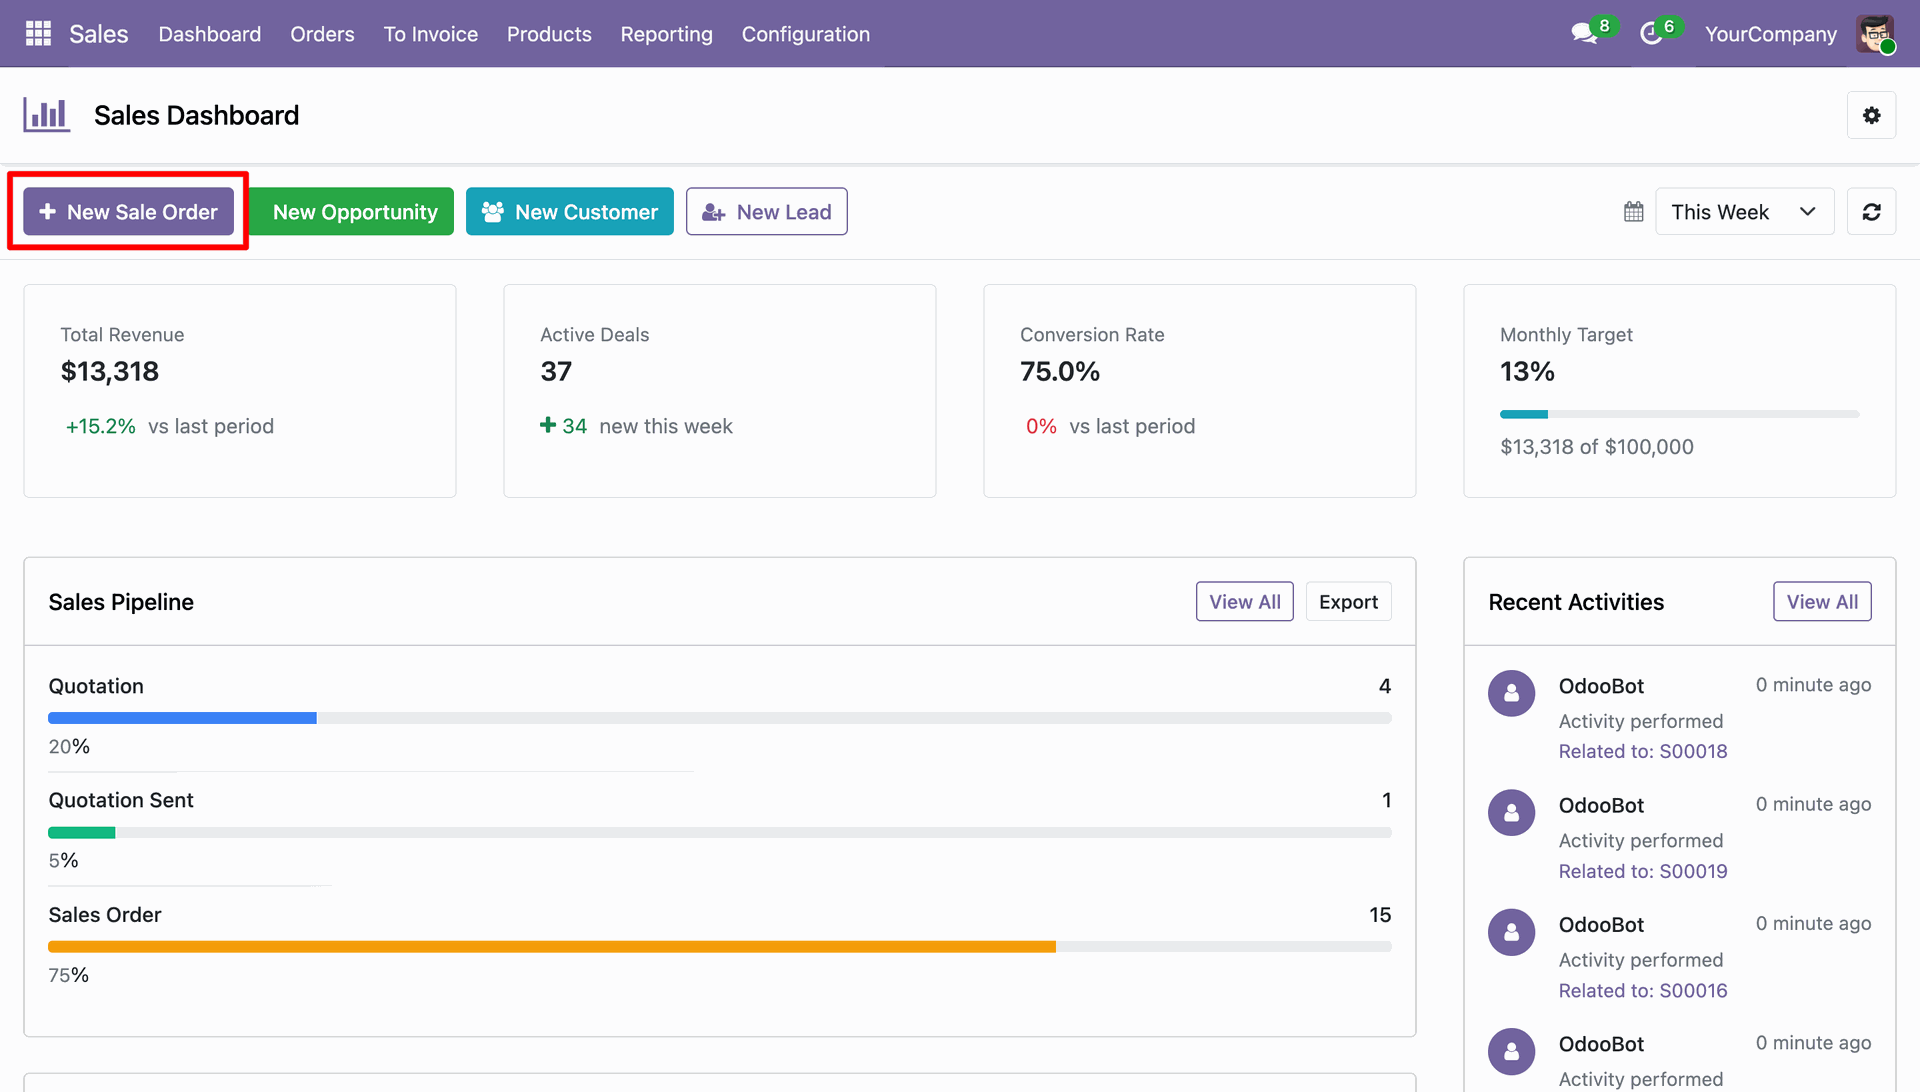Image resolution: width=1920 pixels, height=1092 pixels.
Task: Open the apps grid menu icon
Action: pyautogui.click(x=38, y=34)
